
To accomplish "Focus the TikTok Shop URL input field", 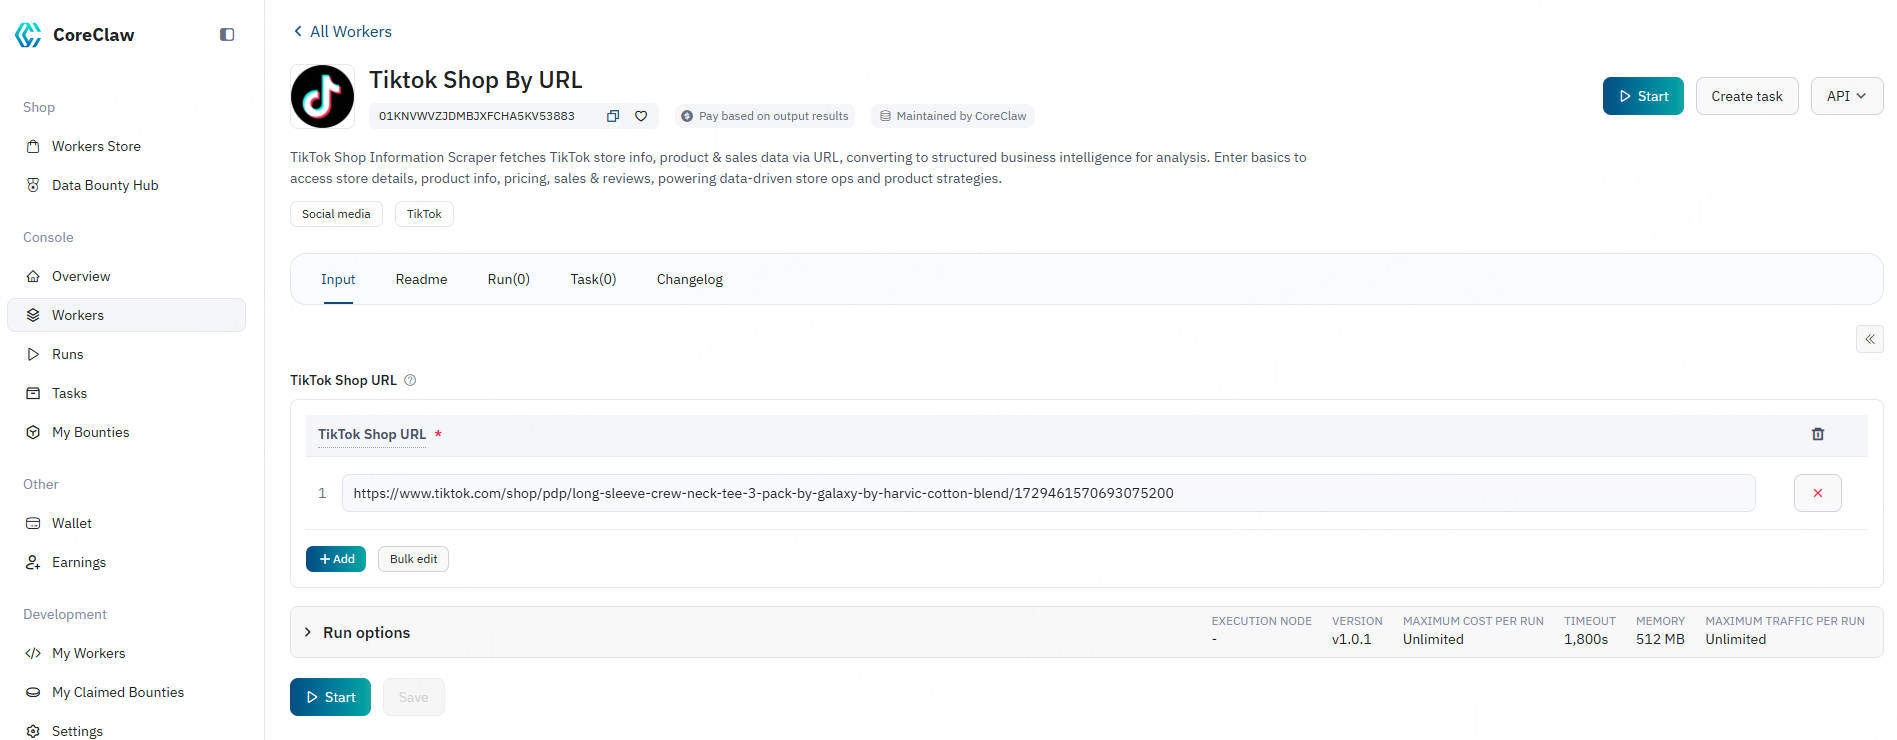I will pos(1047,493).
